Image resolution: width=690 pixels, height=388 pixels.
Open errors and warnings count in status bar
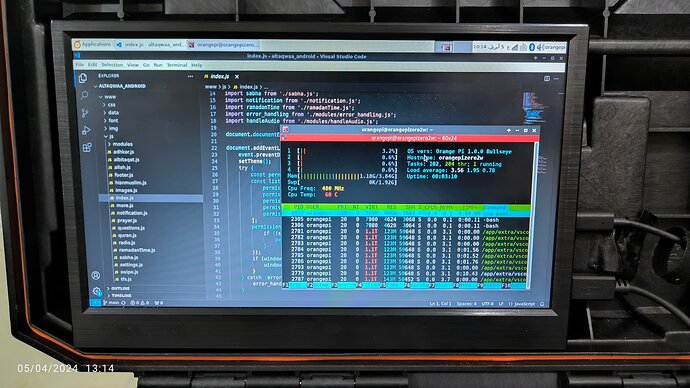pyautogui.click(x=140, y=303)
